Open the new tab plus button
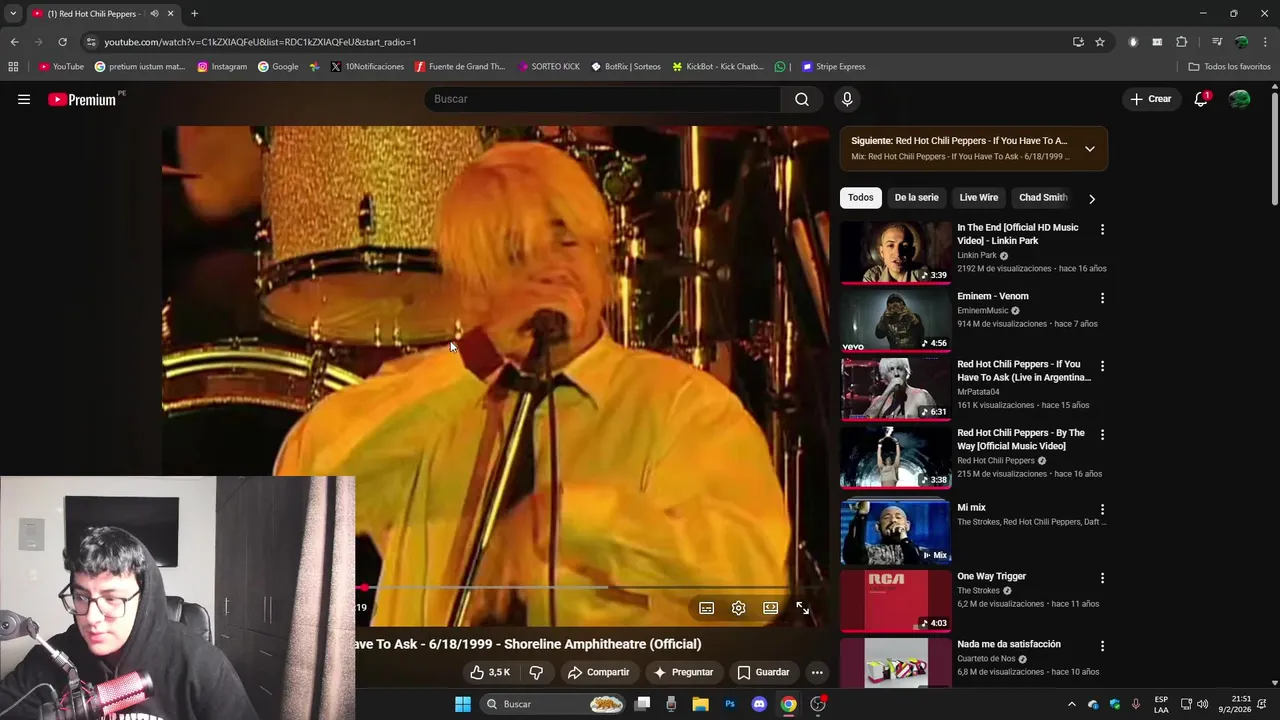Screen dimensions: 1280x720 (194, 14)
